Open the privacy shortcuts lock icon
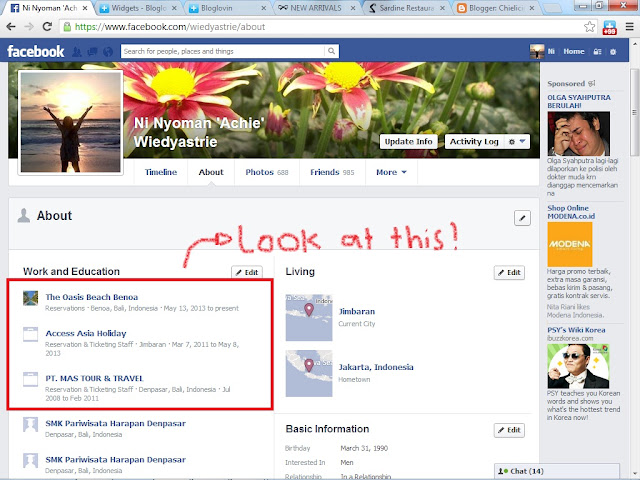Image resolution: width=640 pixels, height=480 pixels. [x=597, y=52]
